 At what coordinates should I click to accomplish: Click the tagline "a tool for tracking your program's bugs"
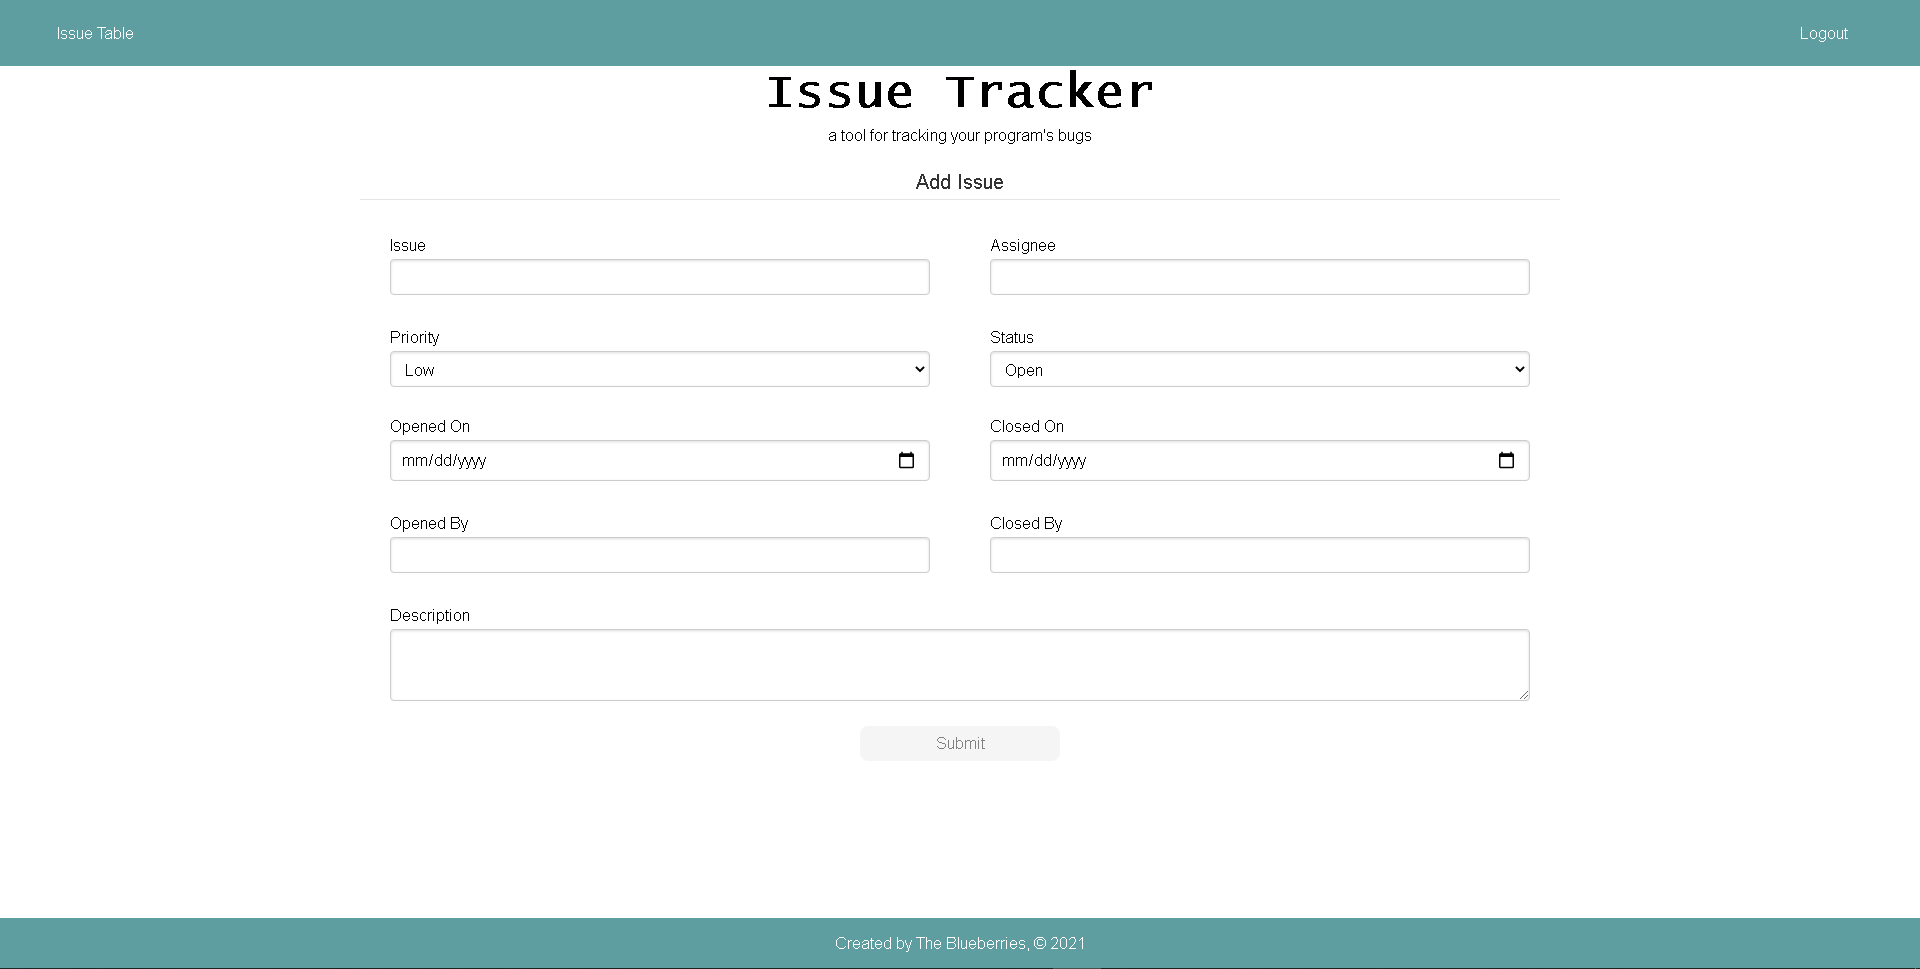pyautogui.click(x=960, y=135)
